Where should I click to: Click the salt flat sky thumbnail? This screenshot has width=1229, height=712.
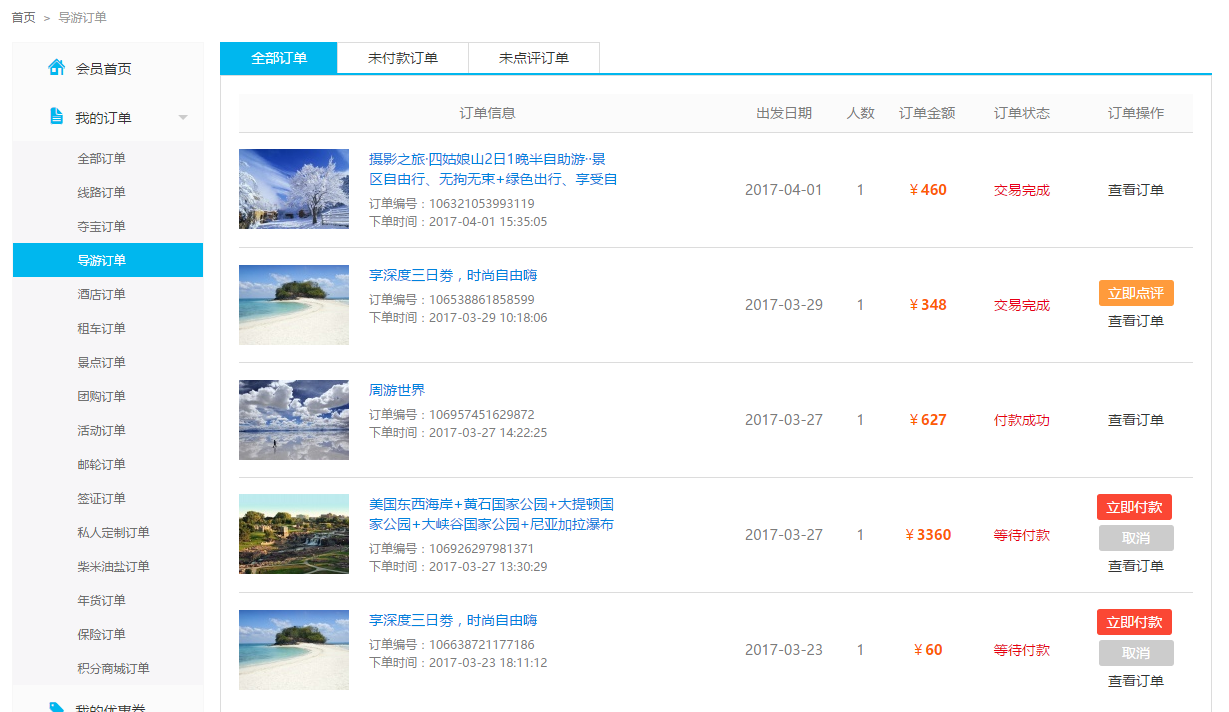pos(294,420)
